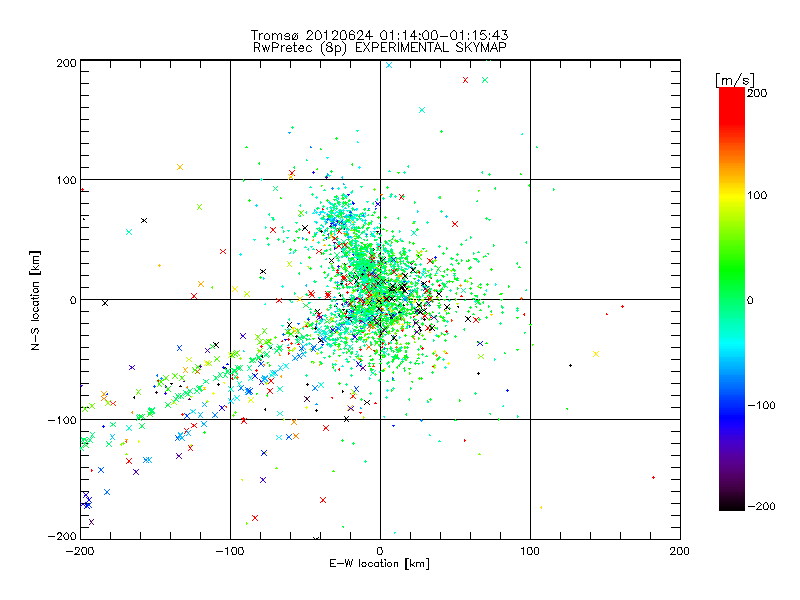Click the x-axis tick label "100"
800x600 pixels.
coord(530,551)
